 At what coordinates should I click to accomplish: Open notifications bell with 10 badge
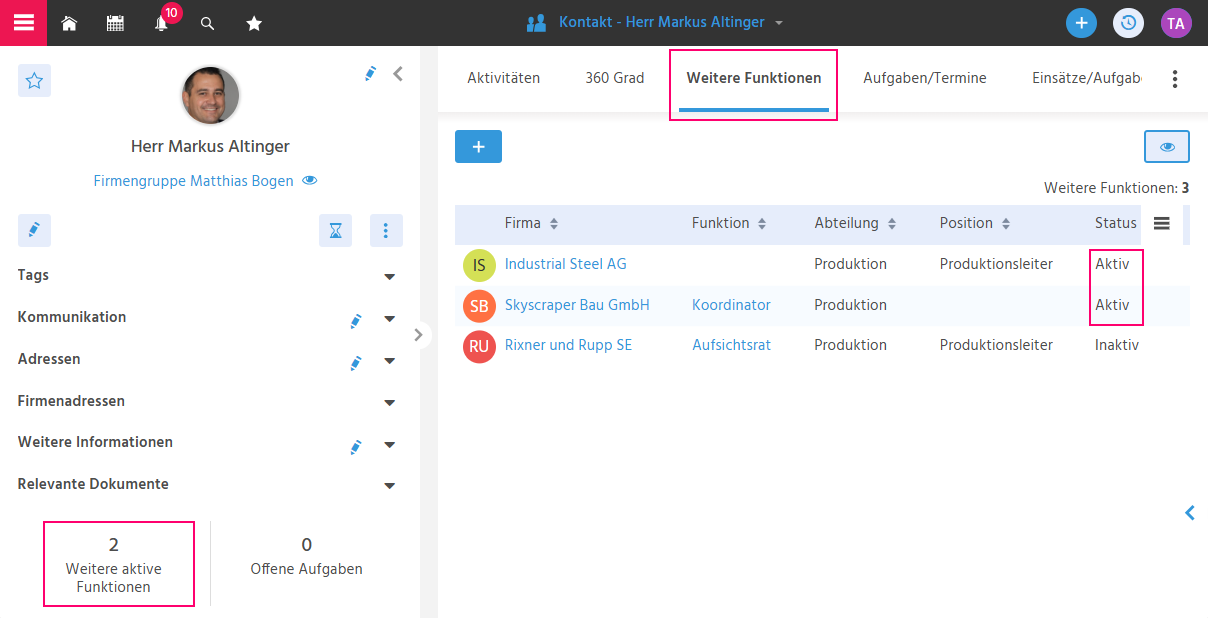163,21
